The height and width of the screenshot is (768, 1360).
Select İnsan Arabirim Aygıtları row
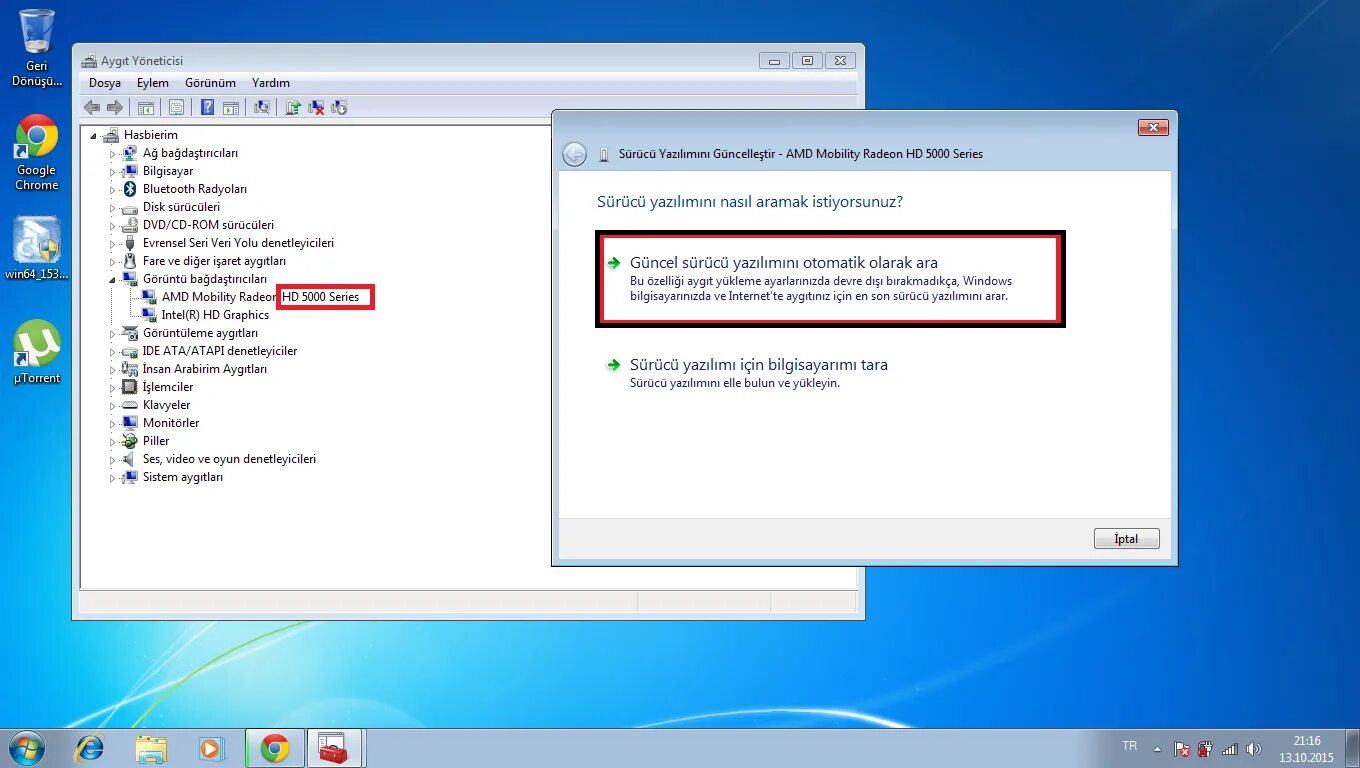point(205,369)
